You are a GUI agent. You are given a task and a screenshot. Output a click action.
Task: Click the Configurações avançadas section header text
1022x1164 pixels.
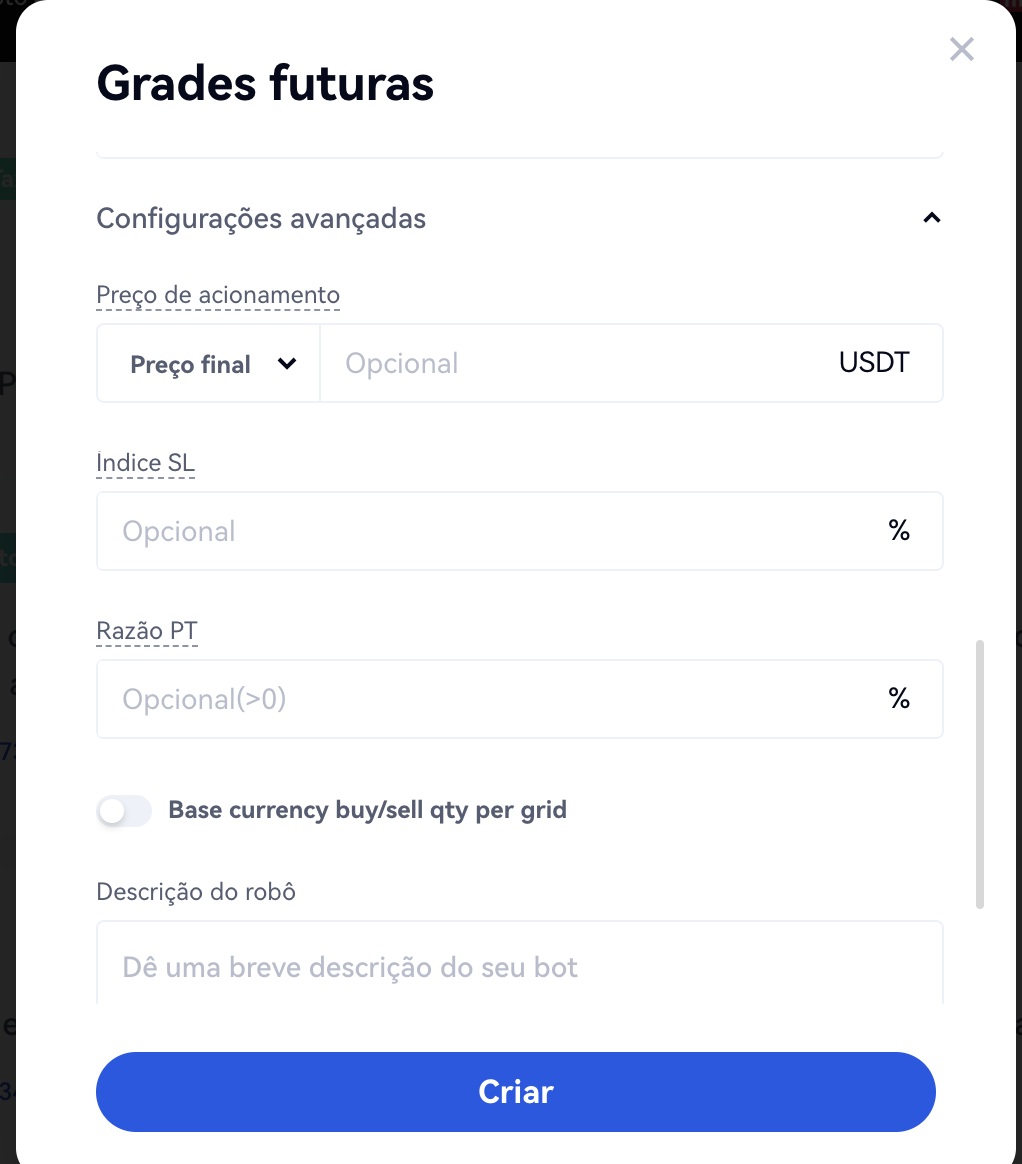pyautogui.click(x=261, y=218)
